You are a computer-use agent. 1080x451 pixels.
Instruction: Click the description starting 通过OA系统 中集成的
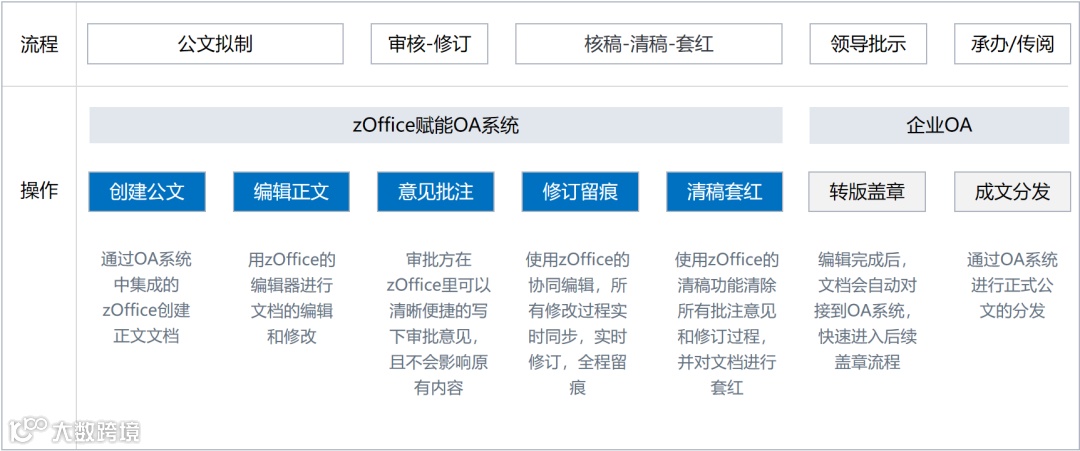pos(147,298)
